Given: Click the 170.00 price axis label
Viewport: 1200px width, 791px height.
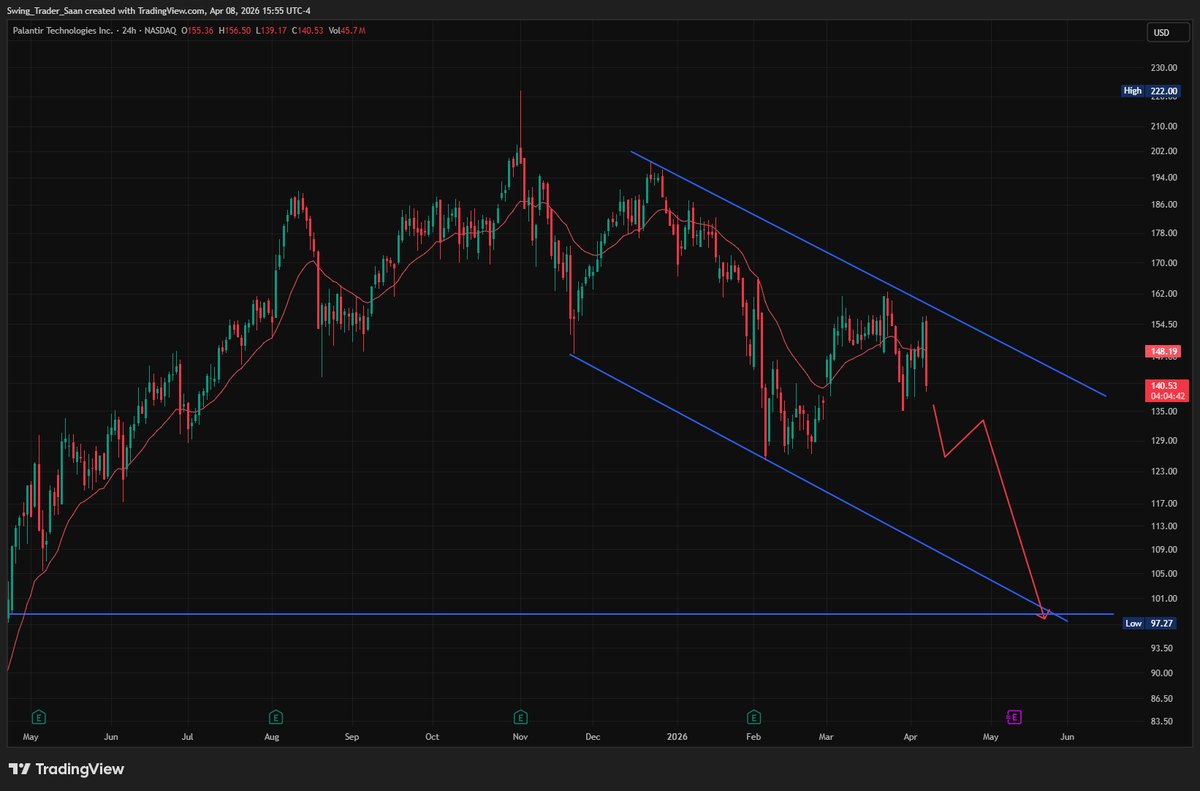Looking at the screenshot, I should pyautogui.click(x=1162, y=263).
